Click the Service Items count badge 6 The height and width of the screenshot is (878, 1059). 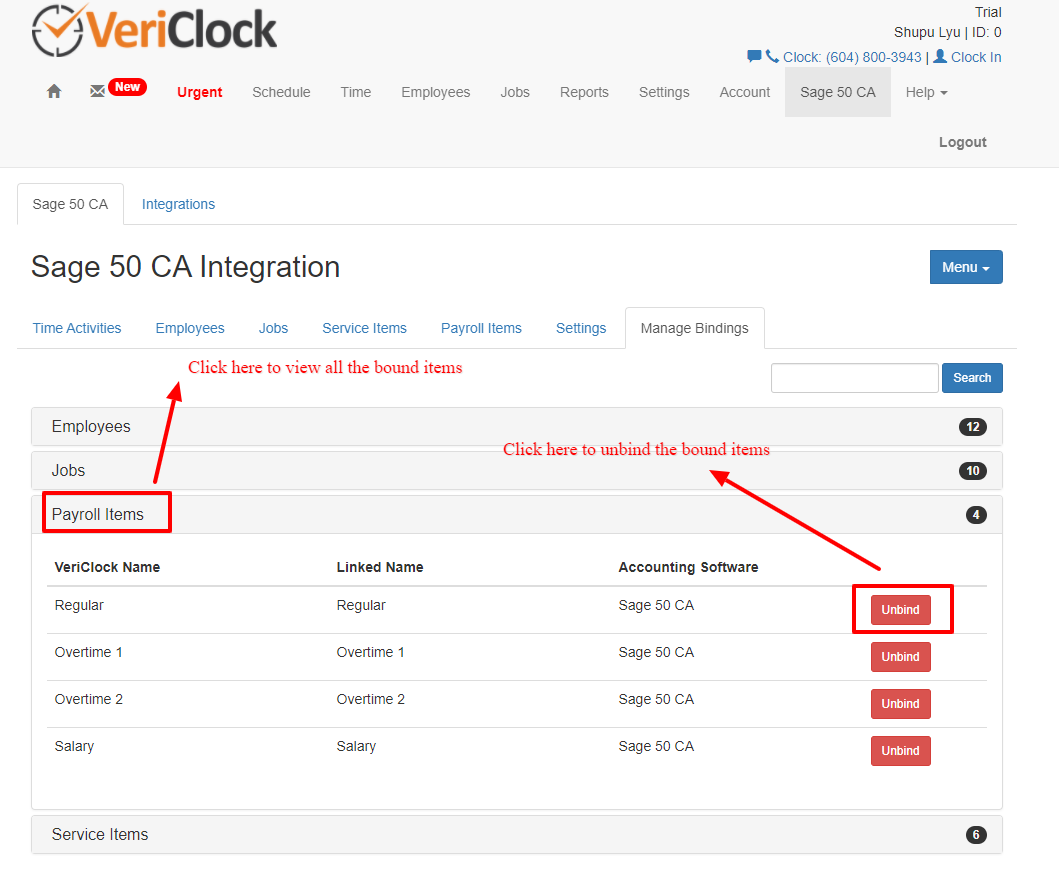click(976, 835)
